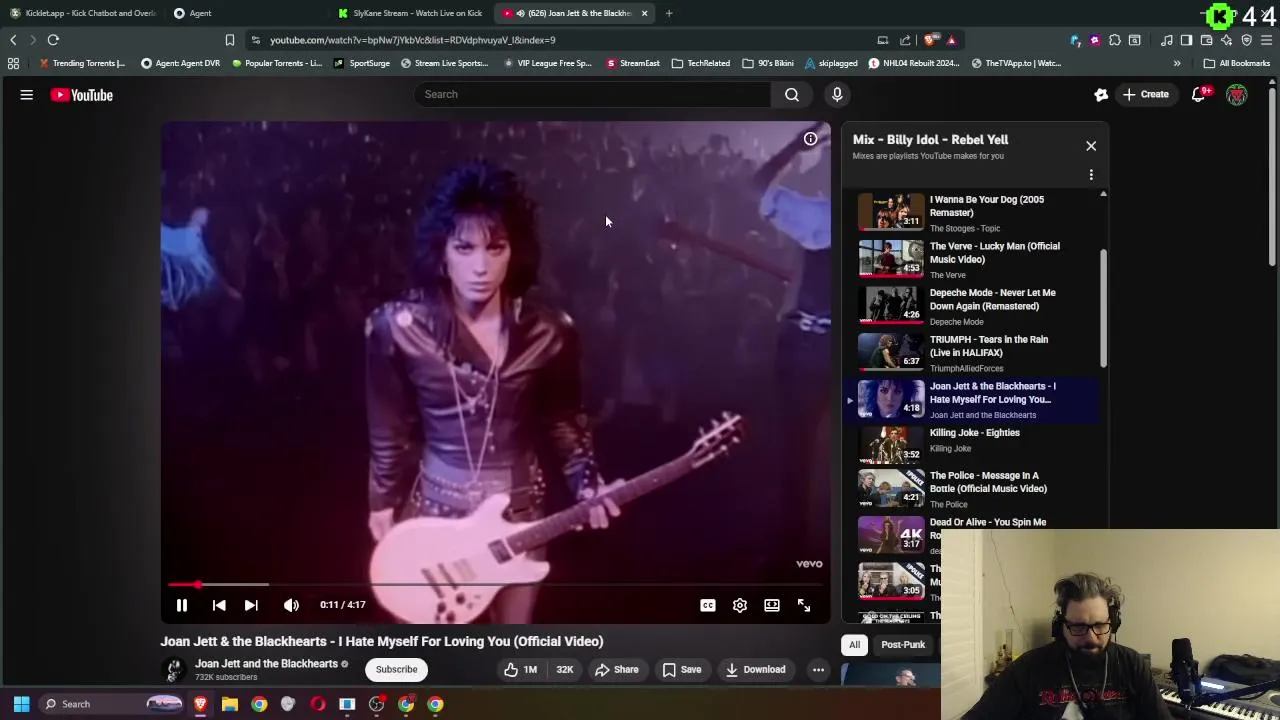Skip to the previous video
Screen dimensions: 1280x720
click(x=219, y=605)
